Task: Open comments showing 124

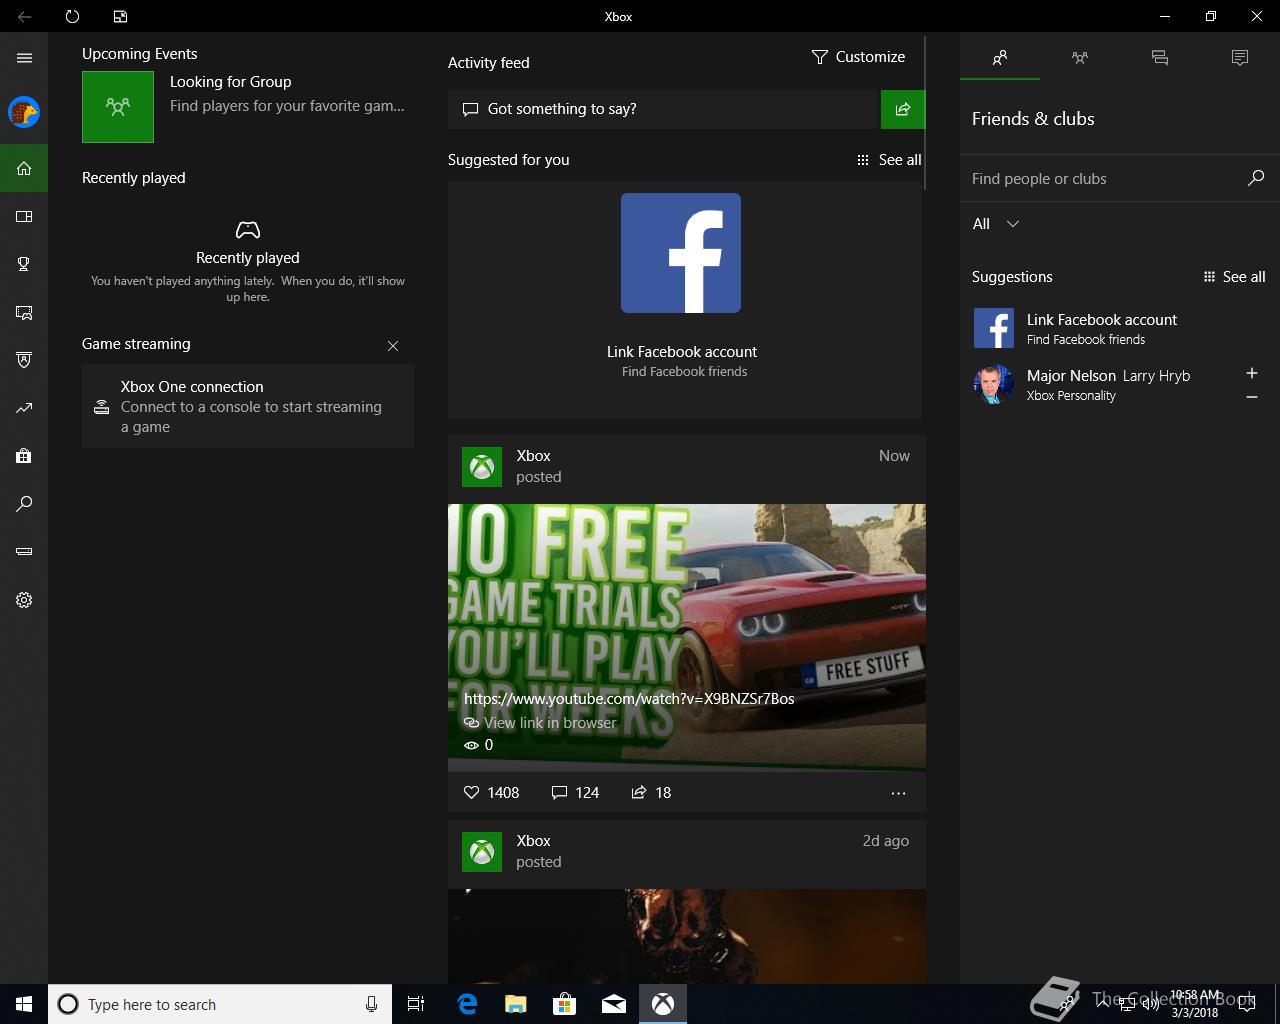Action: click(x=575, y=792)
